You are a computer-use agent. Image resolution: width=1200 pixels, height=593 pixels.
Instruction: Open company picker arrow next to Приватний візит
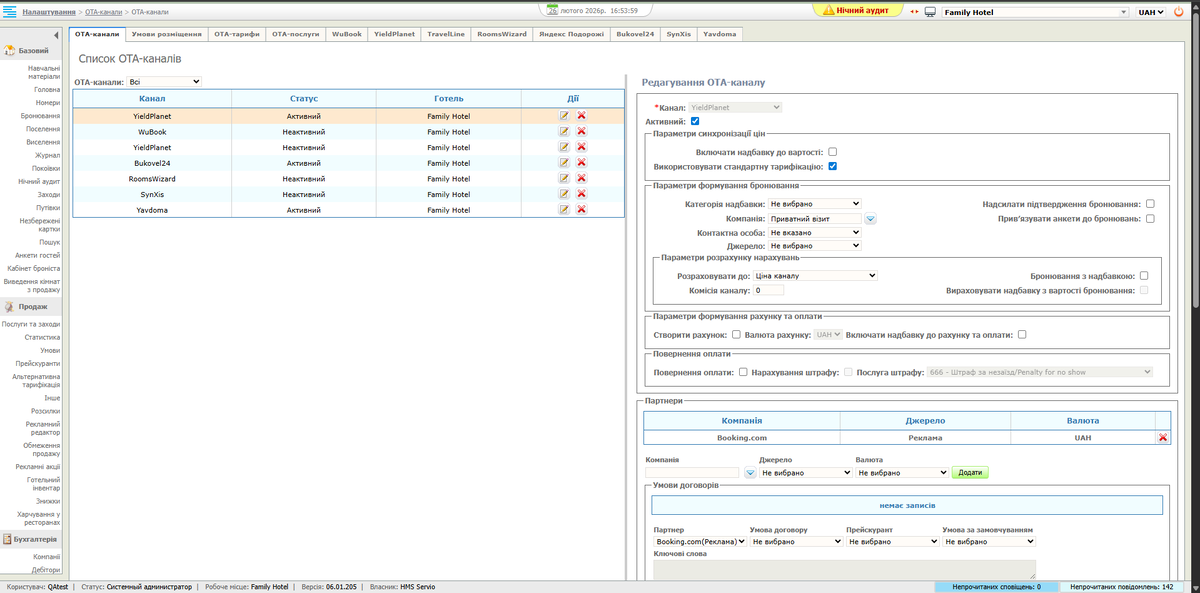pyautogui.click(x=870, y=218)
